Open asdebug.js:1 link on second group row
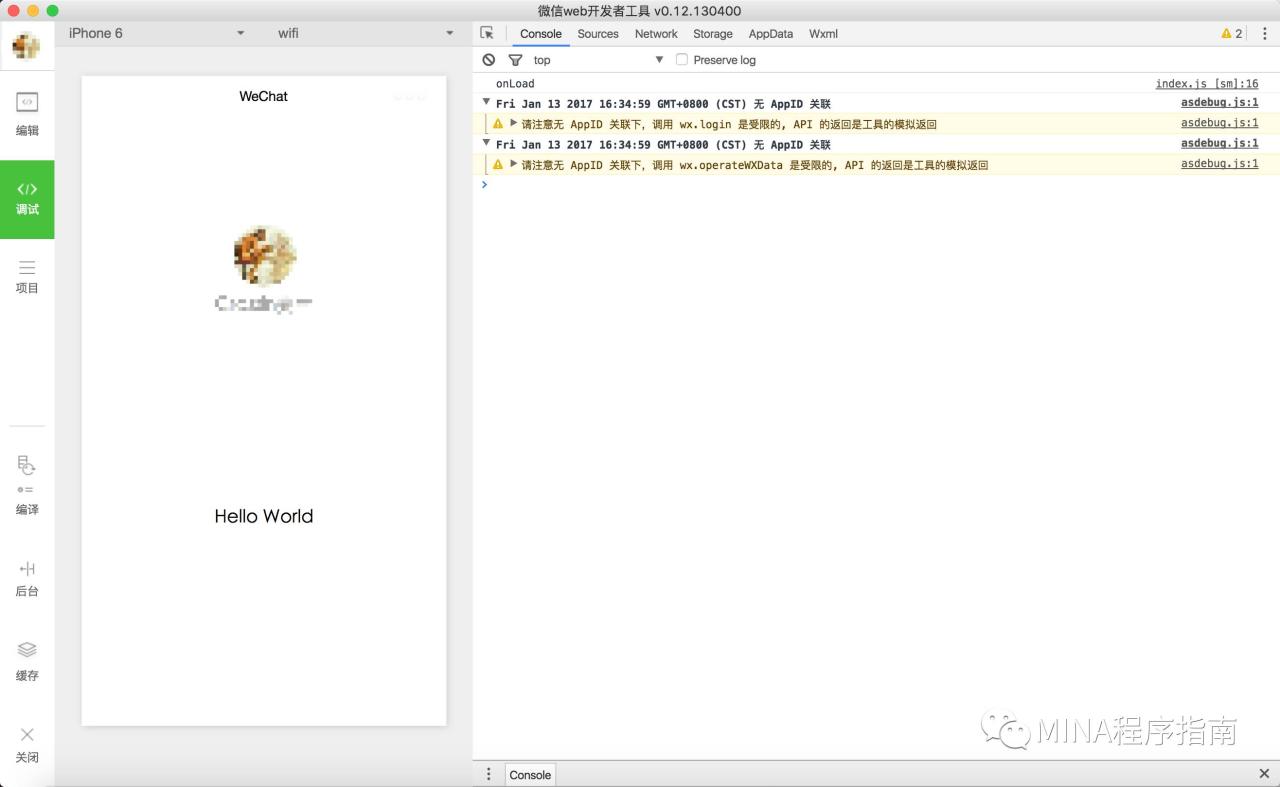1280x787 pixels. 1220,143
